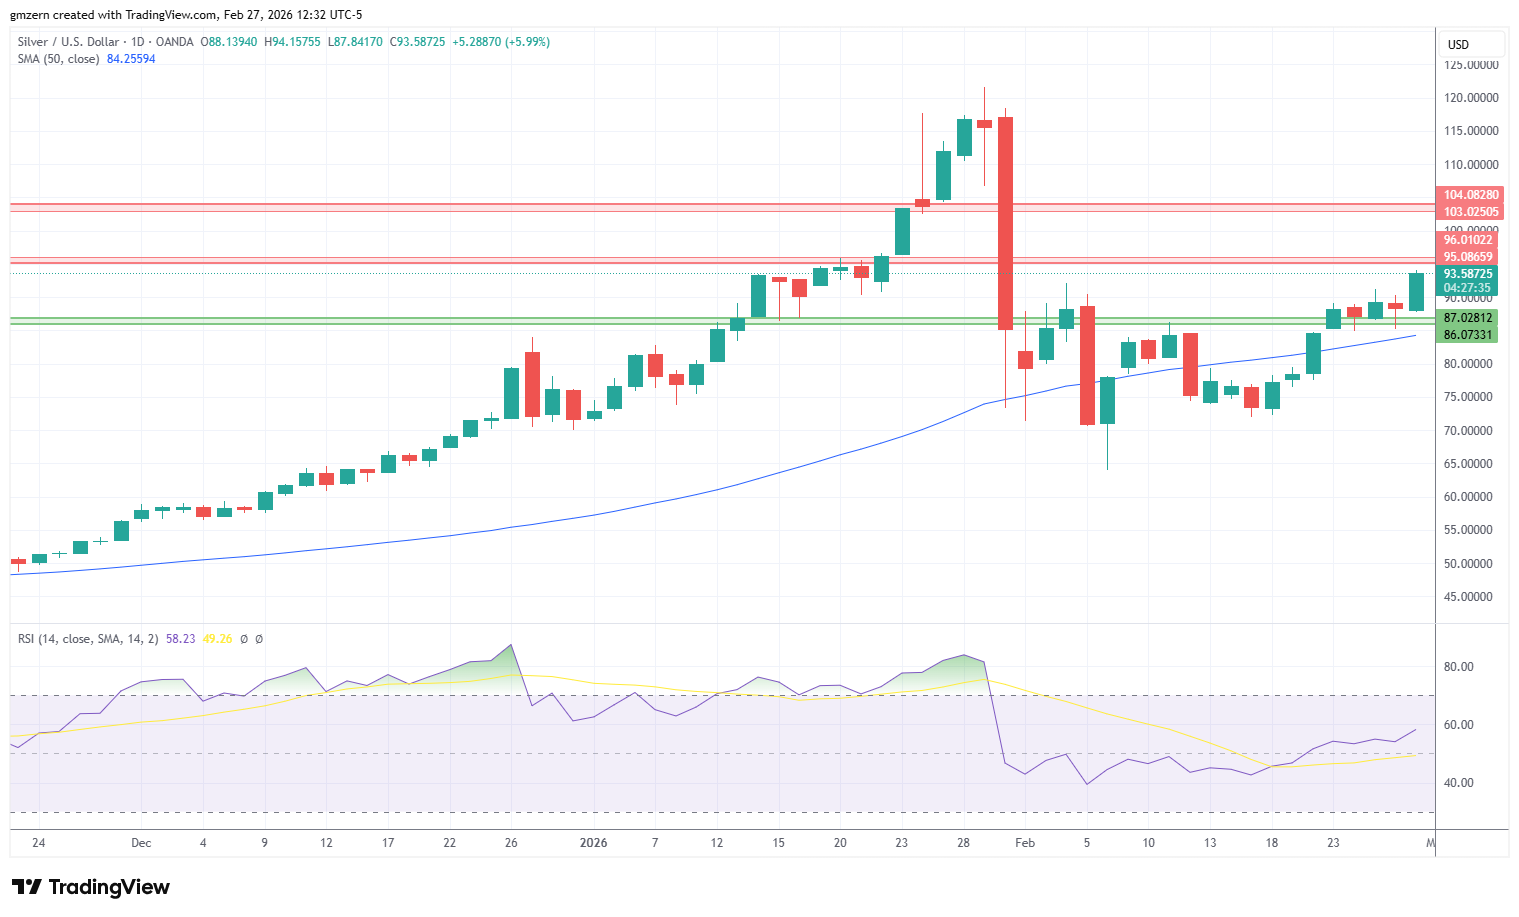Image resolution: width=1519 pixels, height=917 pixels.
Task: Select the green 86.07331 support price tag
Action: tap(1468, 335)
